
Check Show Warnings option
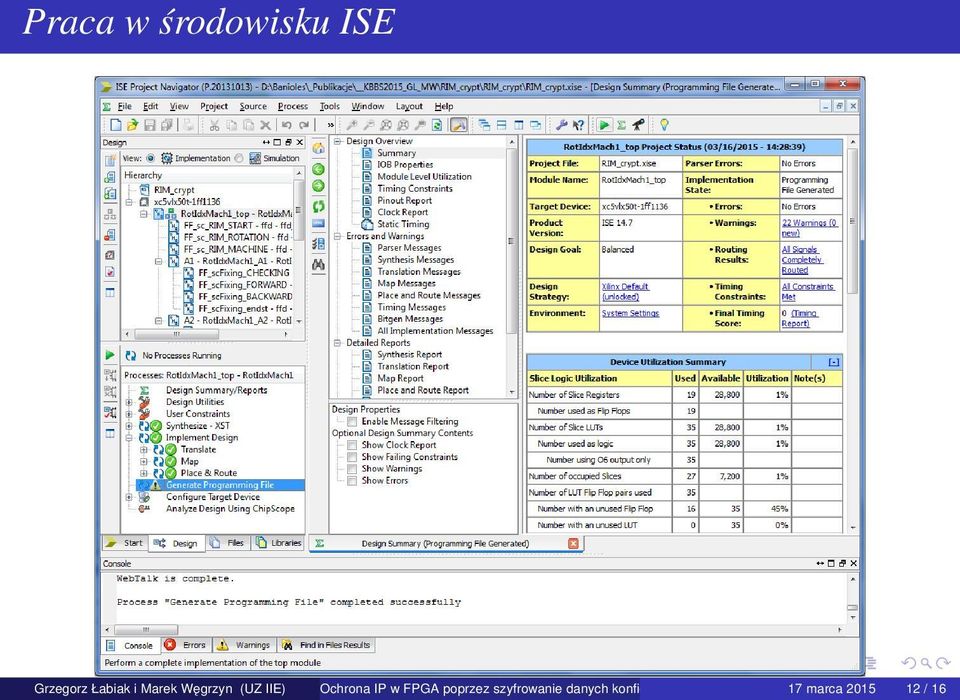click(352, 469)
